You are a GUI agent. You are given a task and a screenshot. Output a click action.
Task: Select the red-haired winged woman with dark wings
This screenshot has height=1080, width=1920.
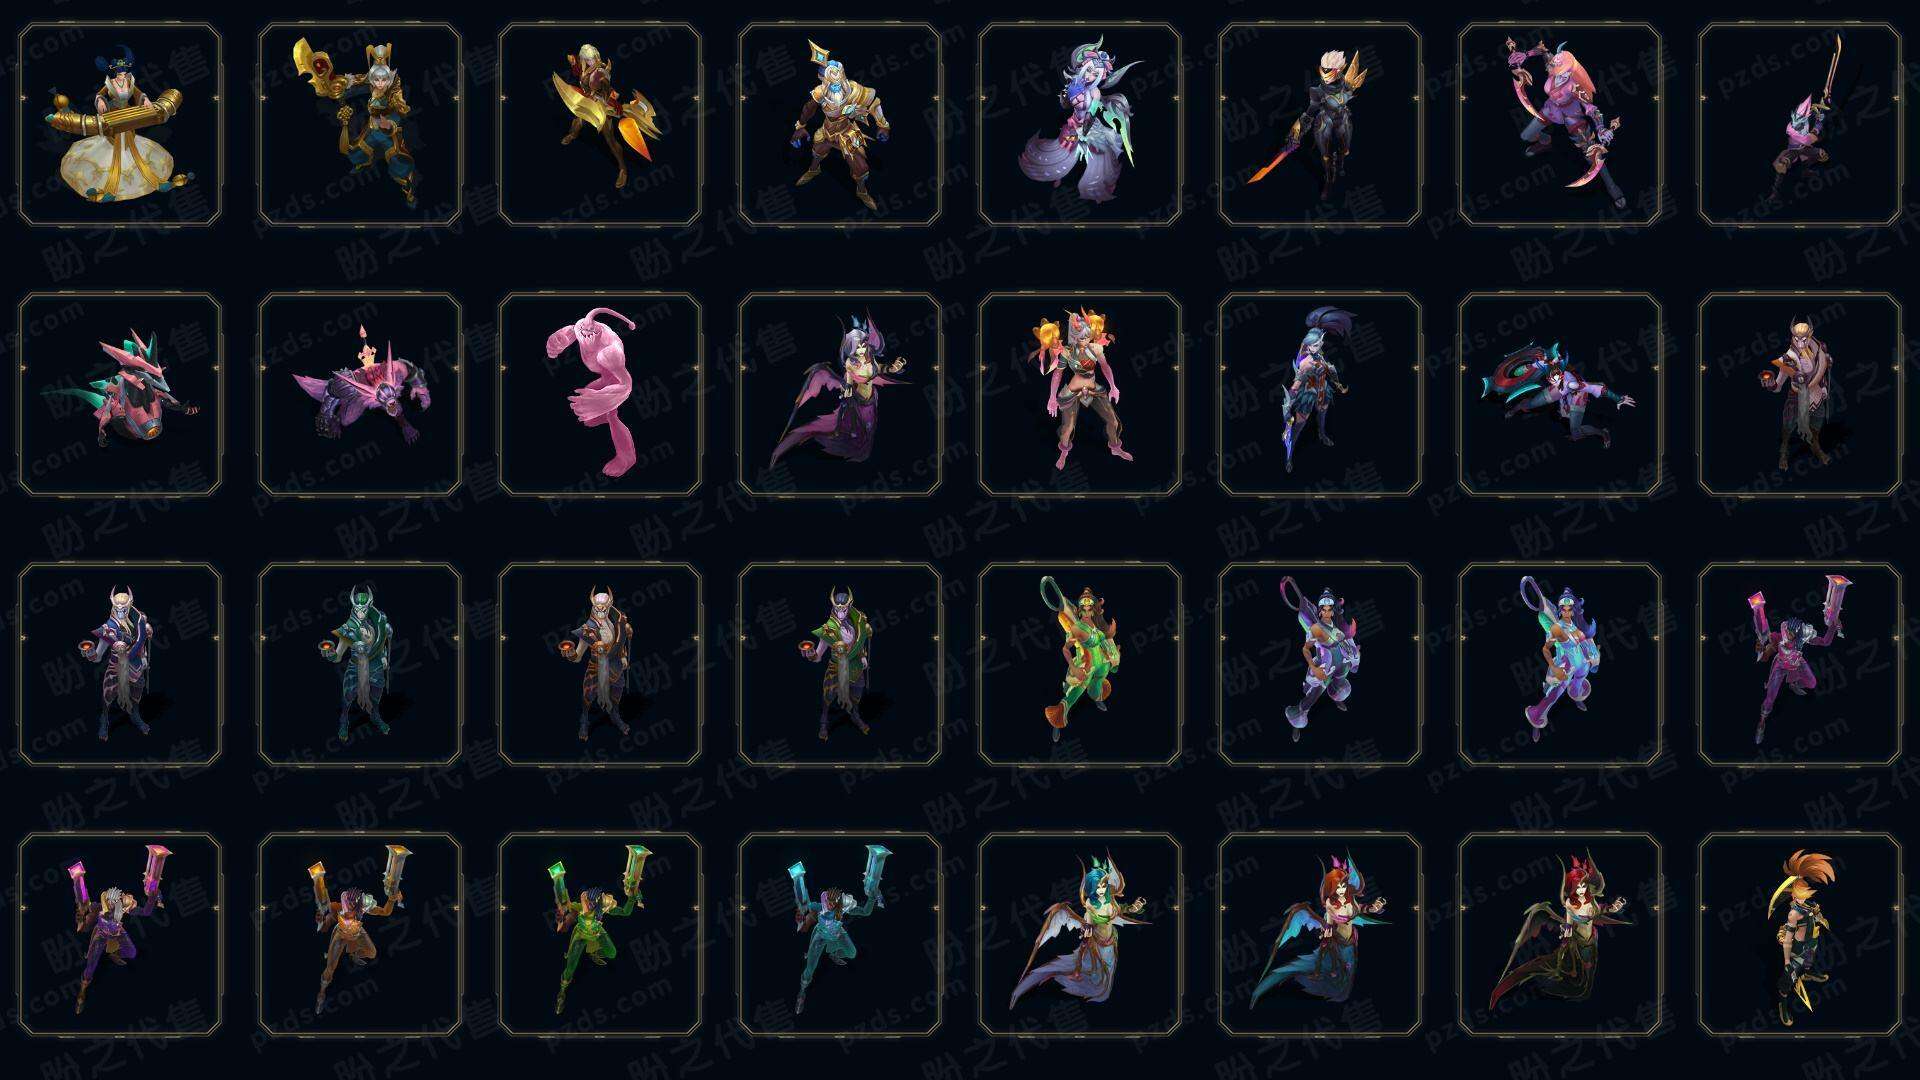(x=1560, y=934)
